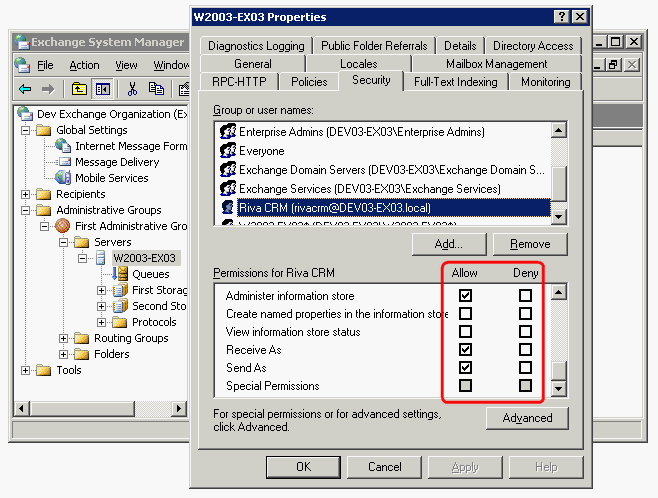
Task: Expand the Tools tree node
Action: tap(26, 370)
